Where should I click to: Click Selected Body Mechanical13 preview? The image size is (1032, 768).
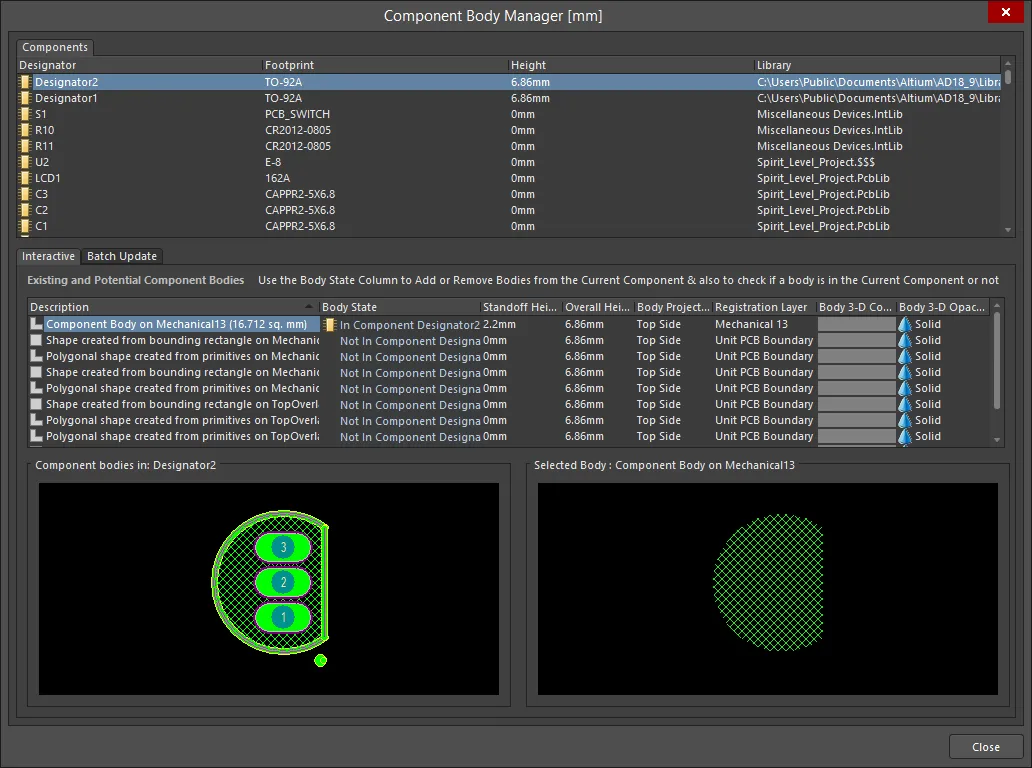767,589
